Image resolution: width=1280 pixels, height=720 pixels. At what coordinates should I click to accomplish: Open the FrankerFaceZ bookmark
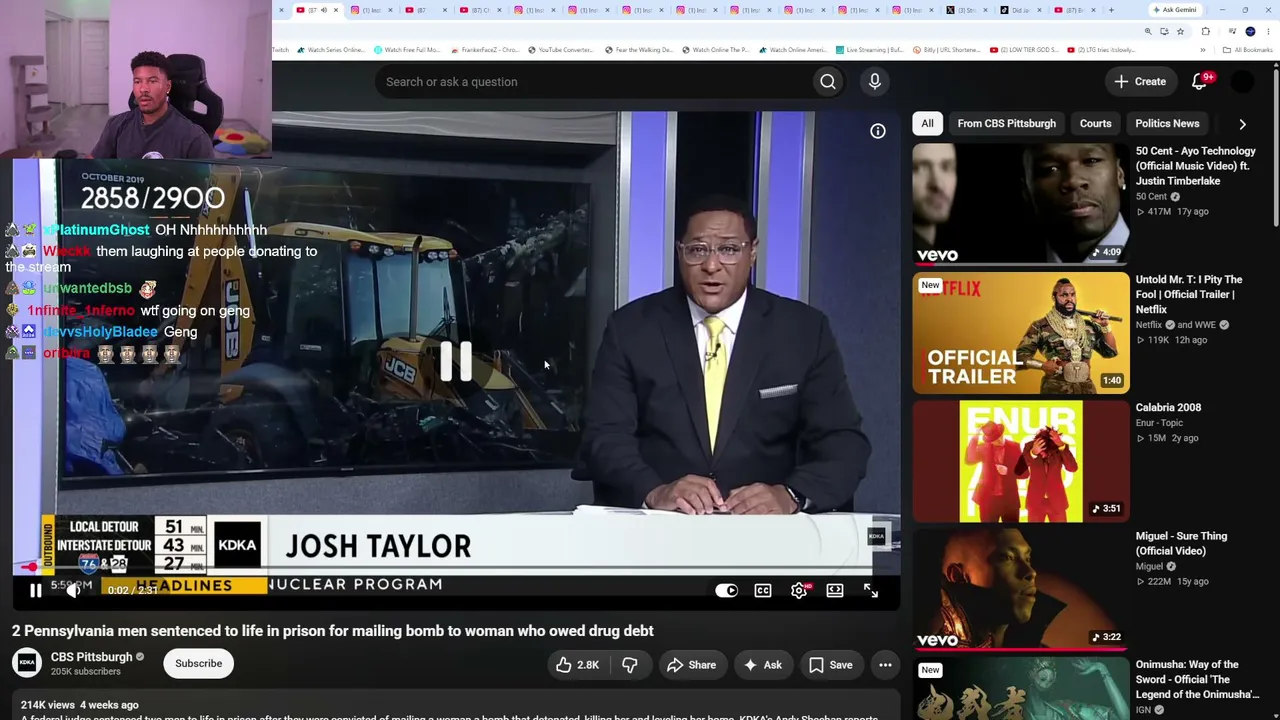pos(485,50)
